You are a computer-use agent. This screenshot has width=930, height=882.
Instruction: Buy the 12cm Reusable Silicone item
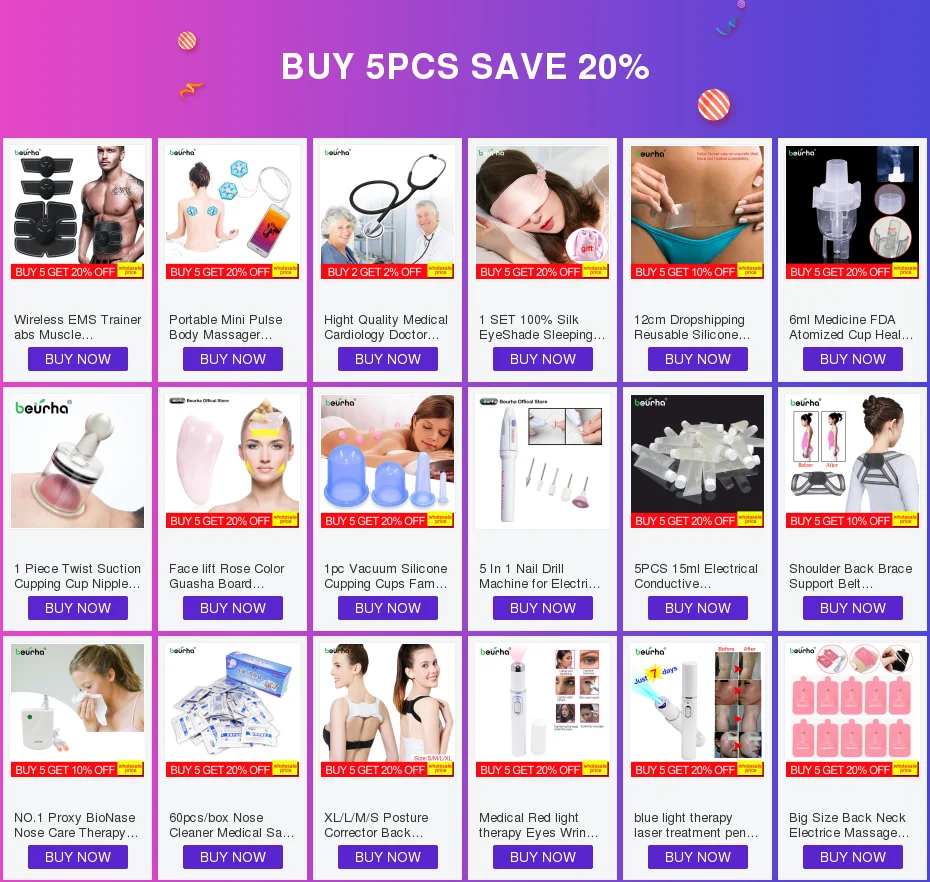pos(698,359)
